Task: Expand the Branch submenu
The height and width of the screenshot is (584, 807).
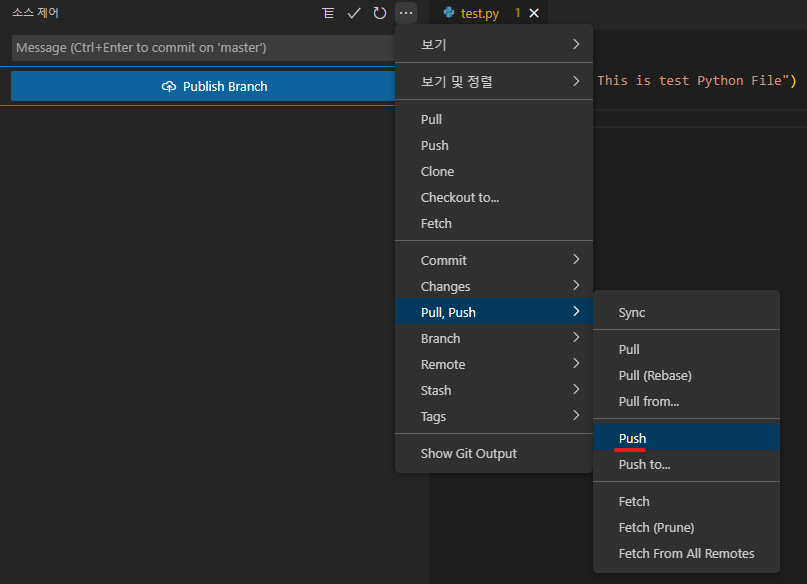Action: point(494,338)
